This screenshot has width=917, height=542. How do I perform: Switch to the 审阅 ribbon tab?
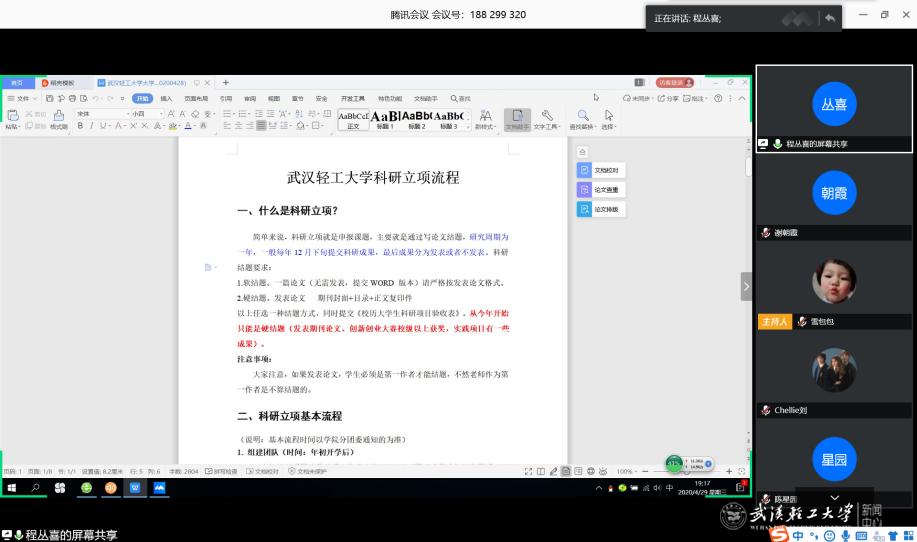(x=250, y=98)
